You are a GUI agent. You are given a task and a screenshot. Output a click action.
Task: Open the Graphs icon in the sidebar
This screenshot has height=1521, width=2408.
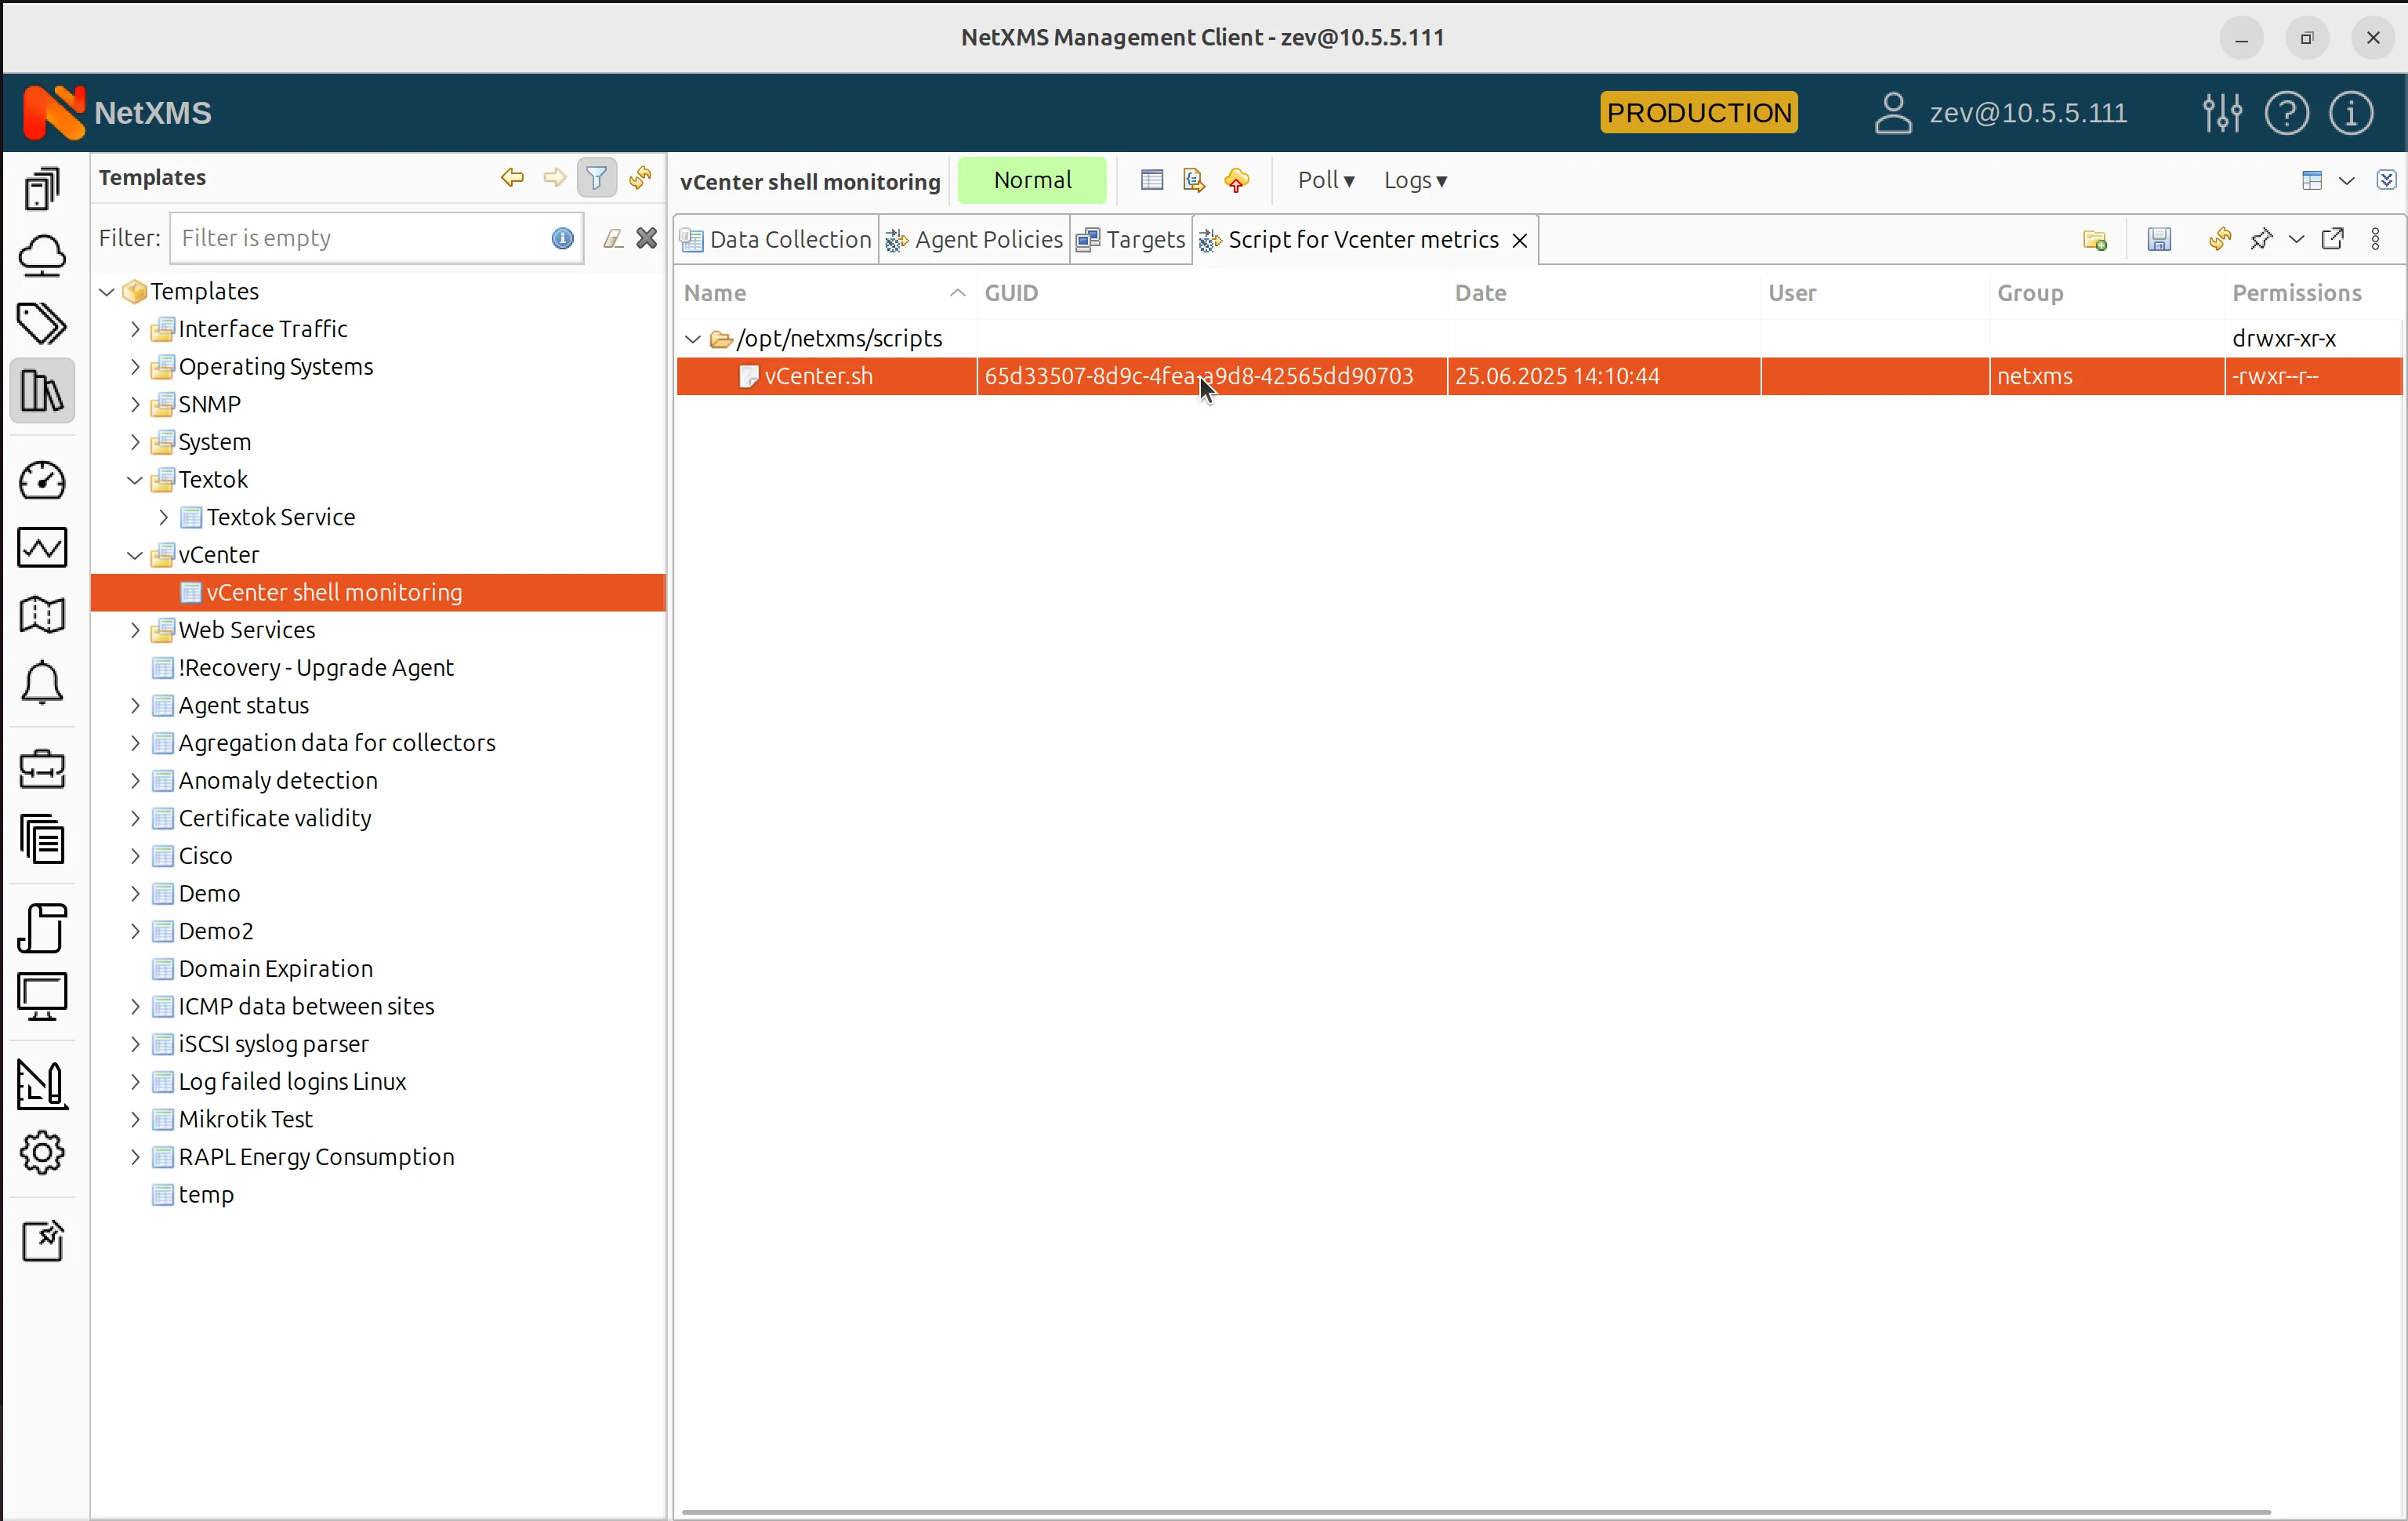pos(42,547)
